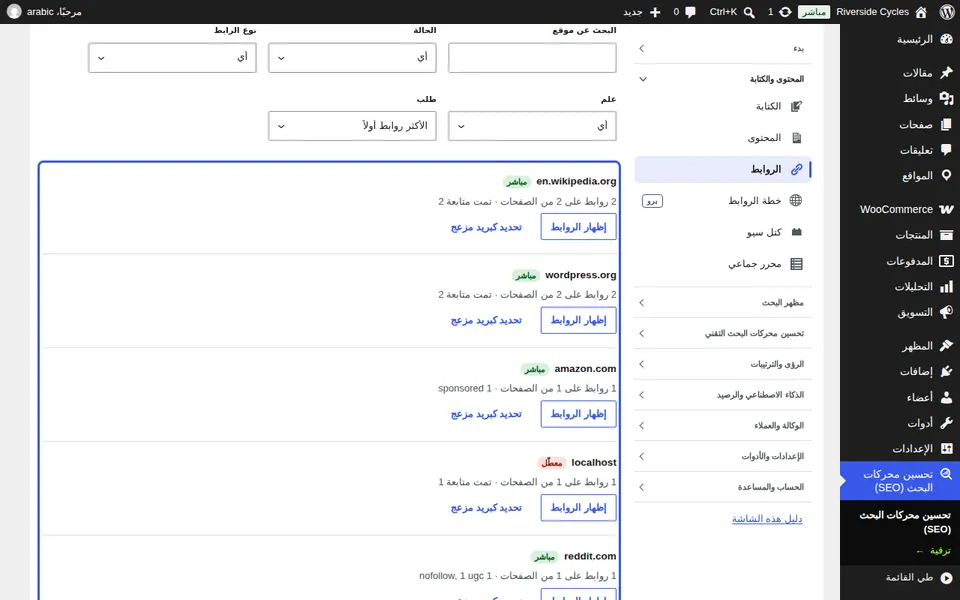Open the الحالة status dropdown

click(352, 58)
